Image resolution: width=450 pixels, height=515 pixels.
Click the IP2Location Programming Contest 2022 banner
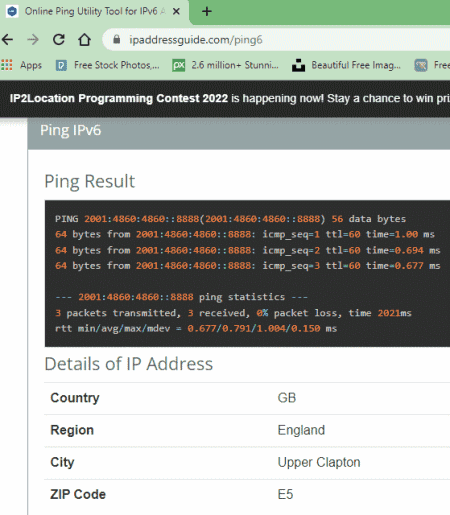[x=225, y=98]
